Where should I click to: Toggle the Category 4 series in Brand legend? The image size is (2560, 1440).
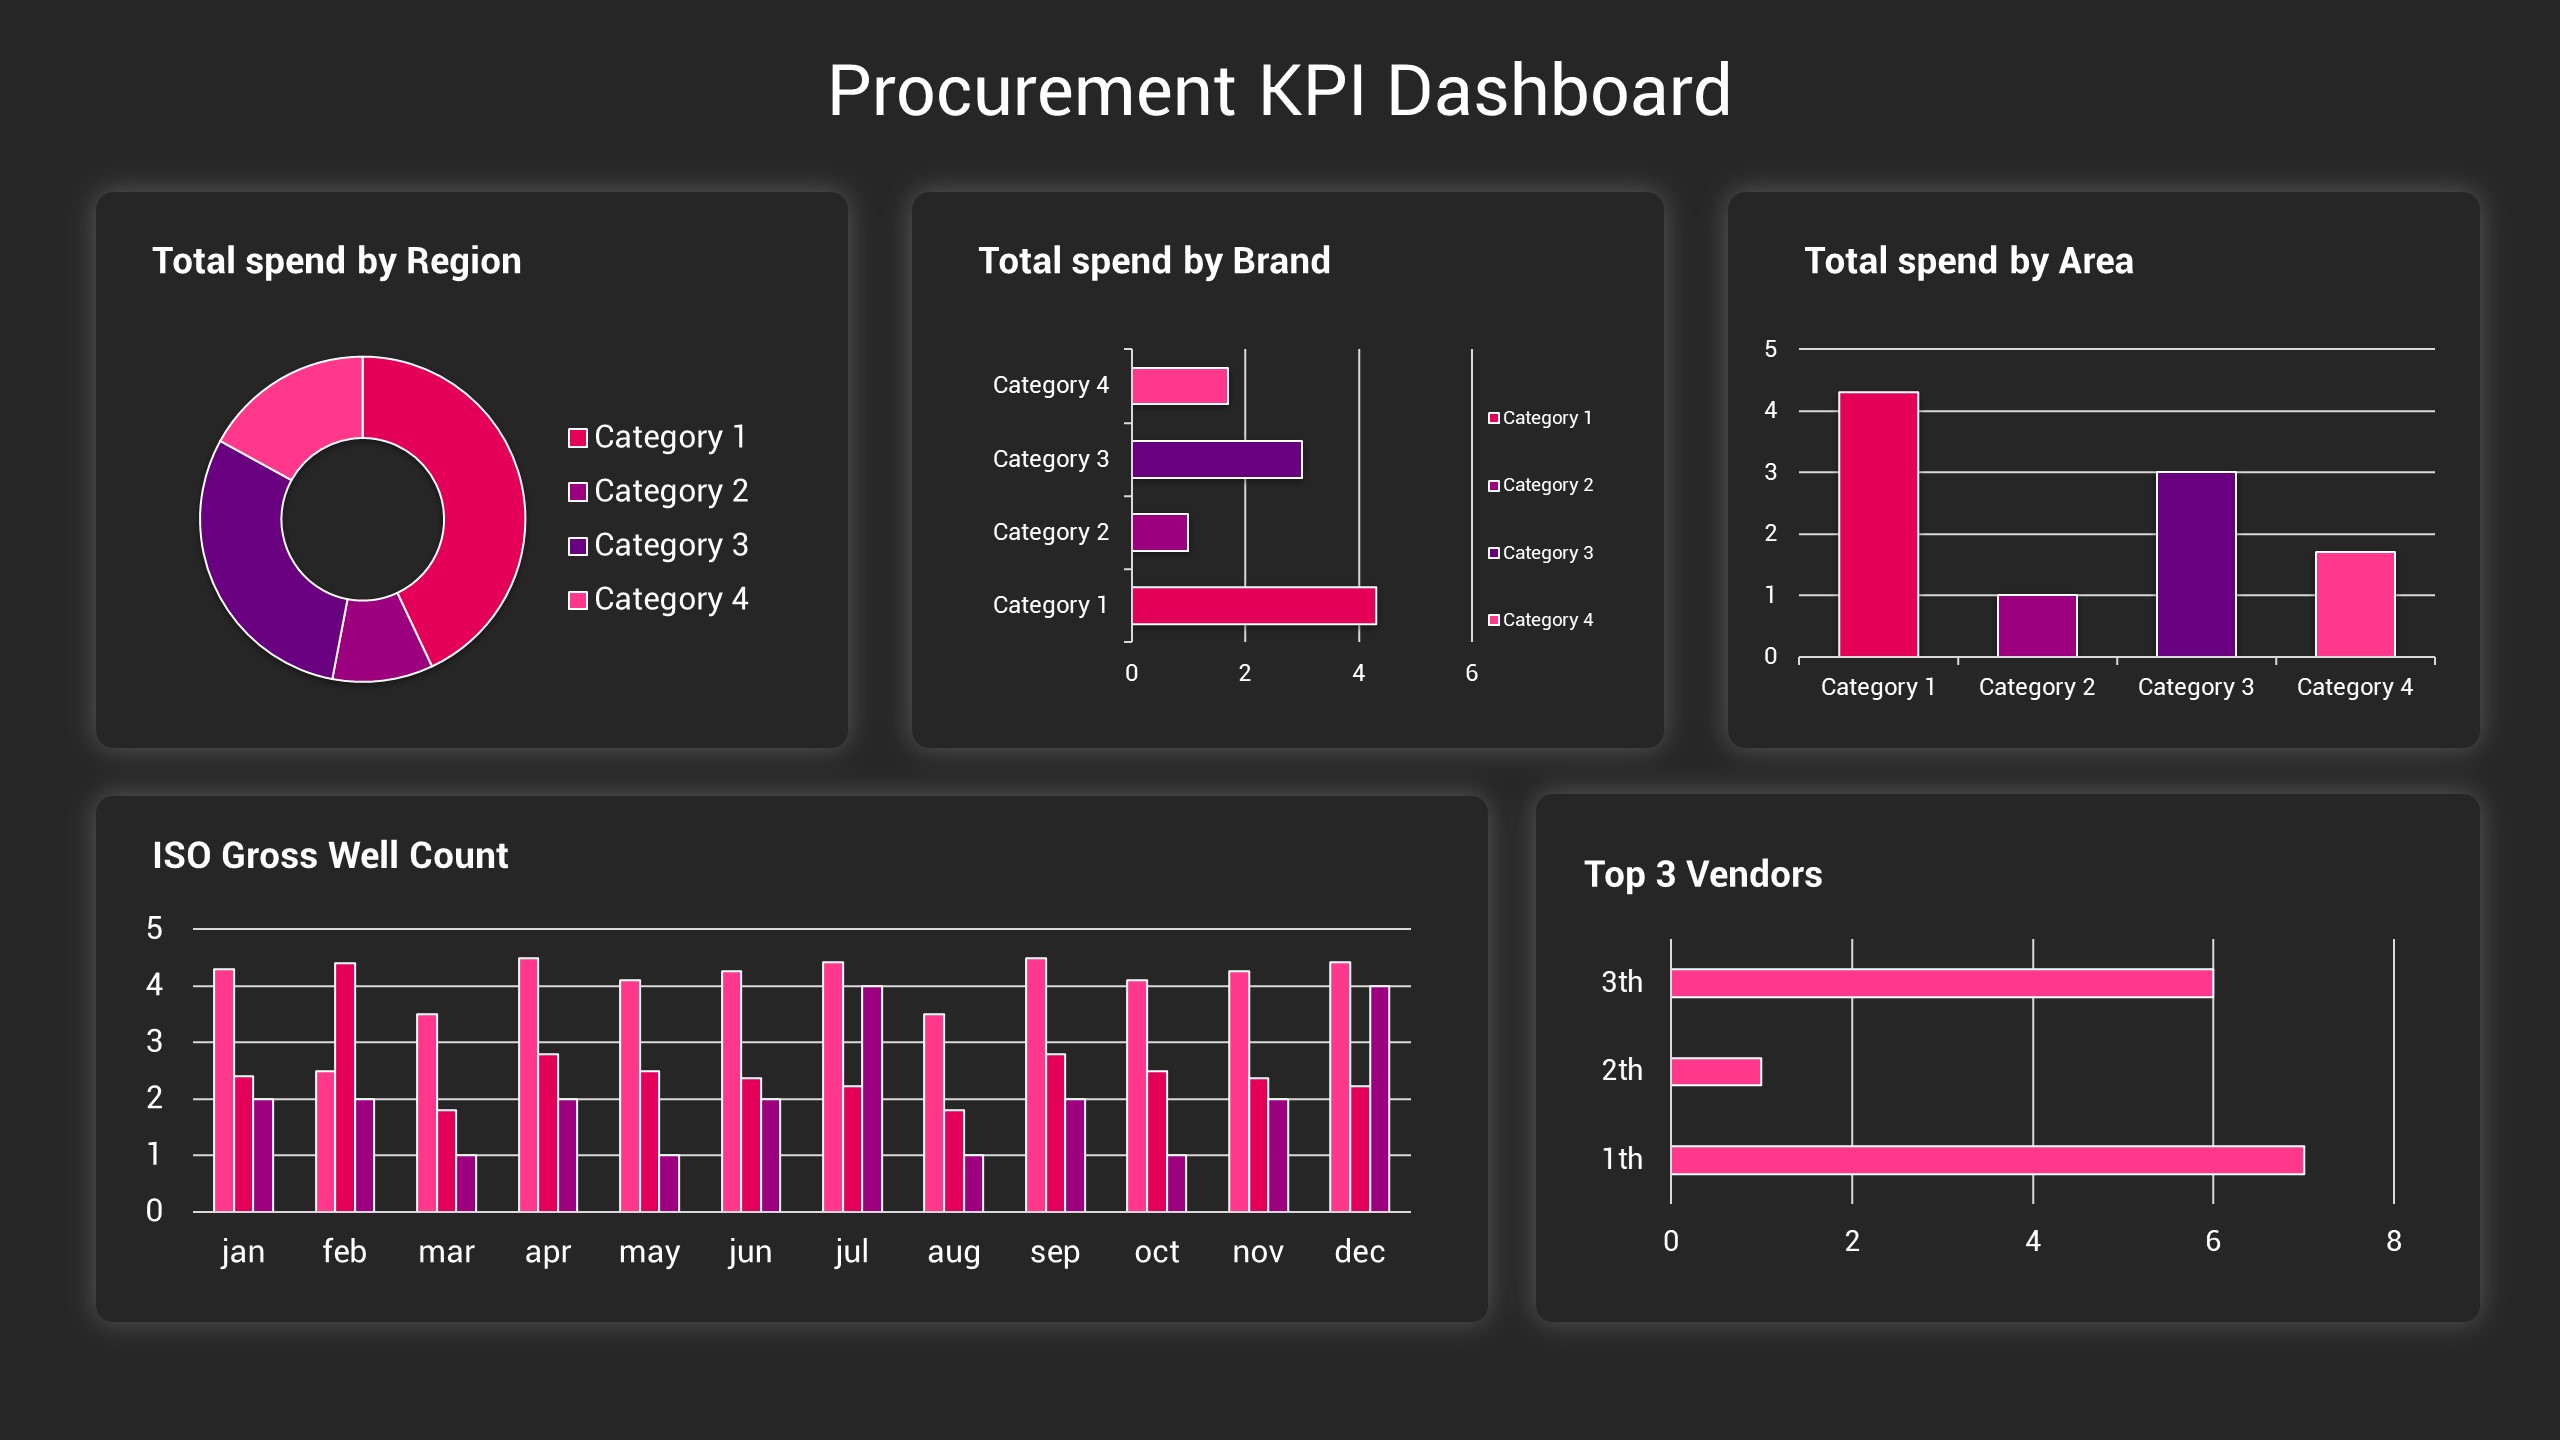(1493, 619)
